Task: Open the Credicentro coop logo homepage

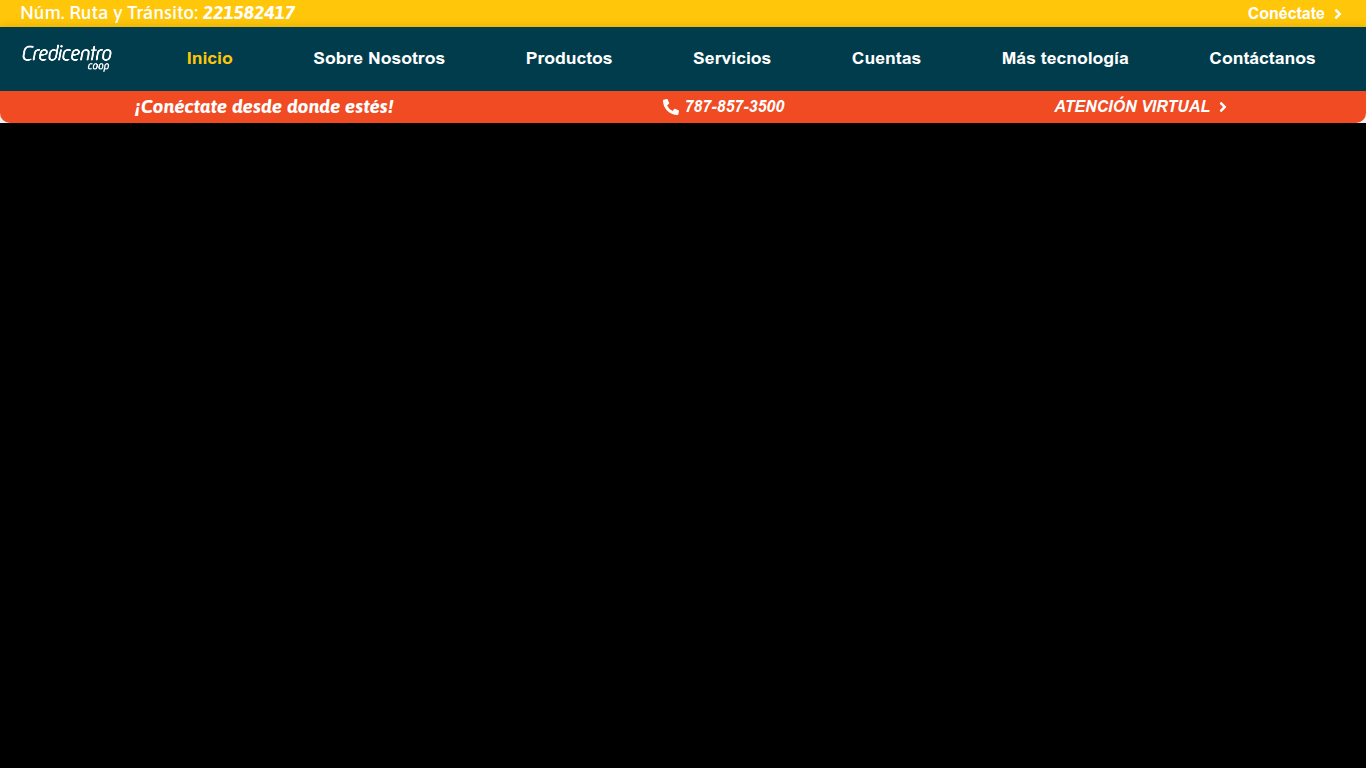Action: (67, 58)
